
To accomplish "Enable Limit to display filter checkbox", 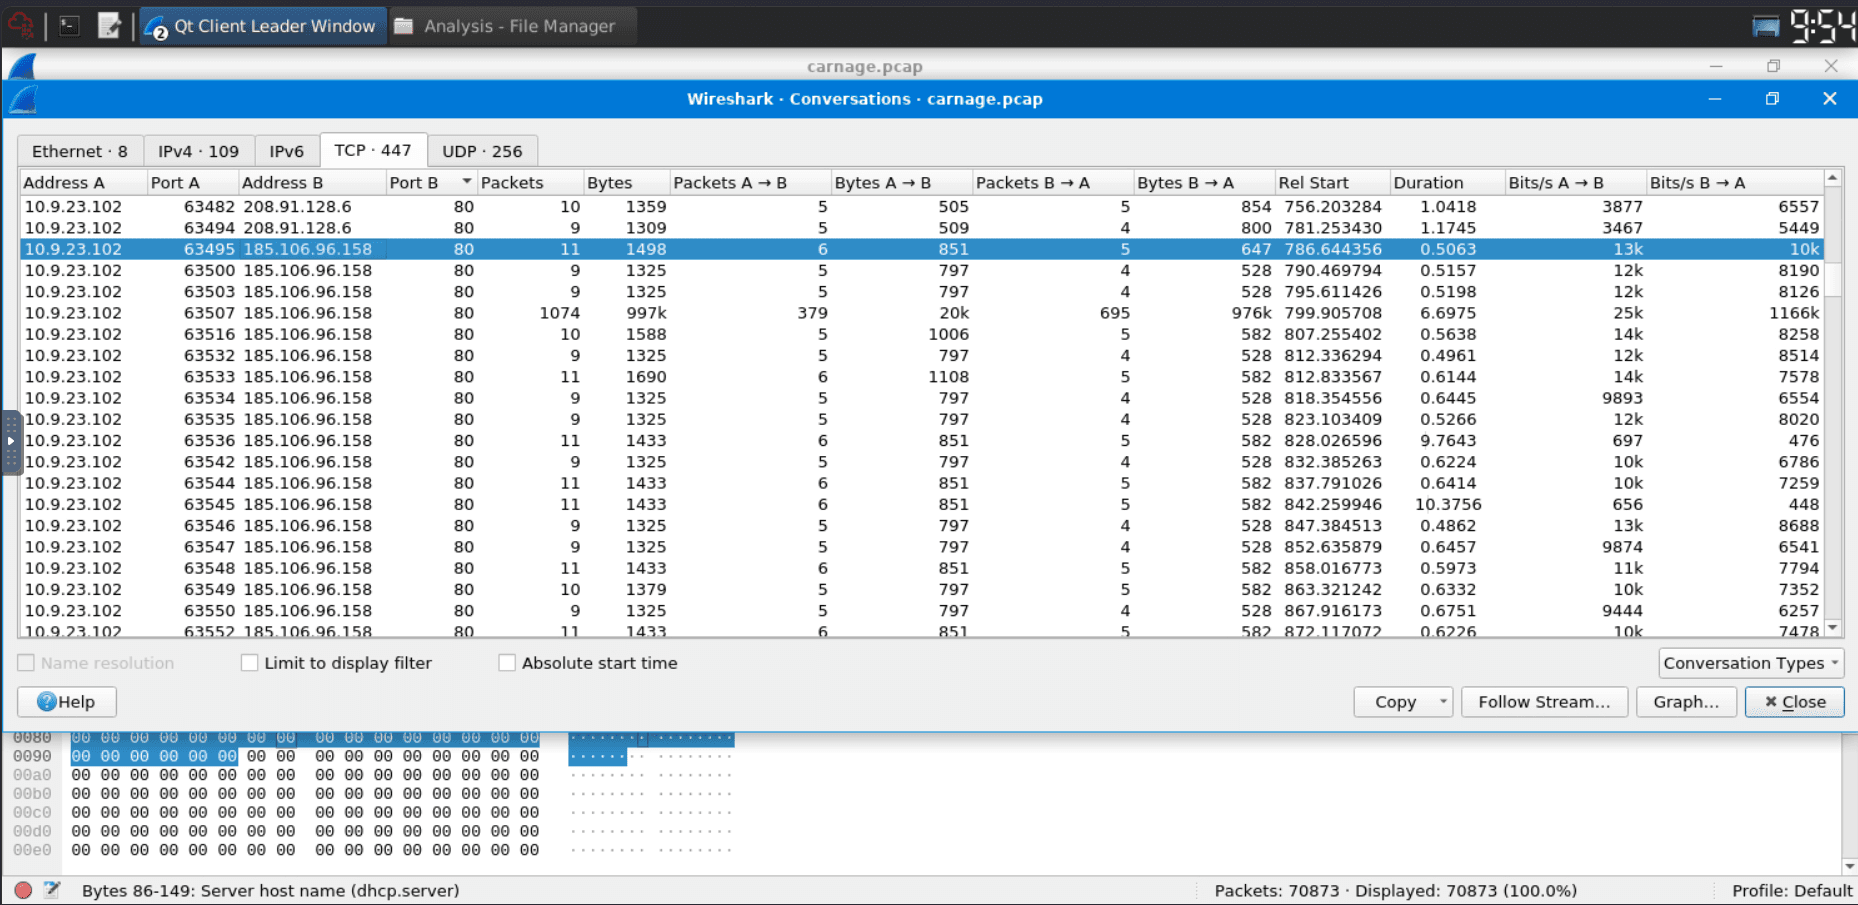I will tap(250, 663).
